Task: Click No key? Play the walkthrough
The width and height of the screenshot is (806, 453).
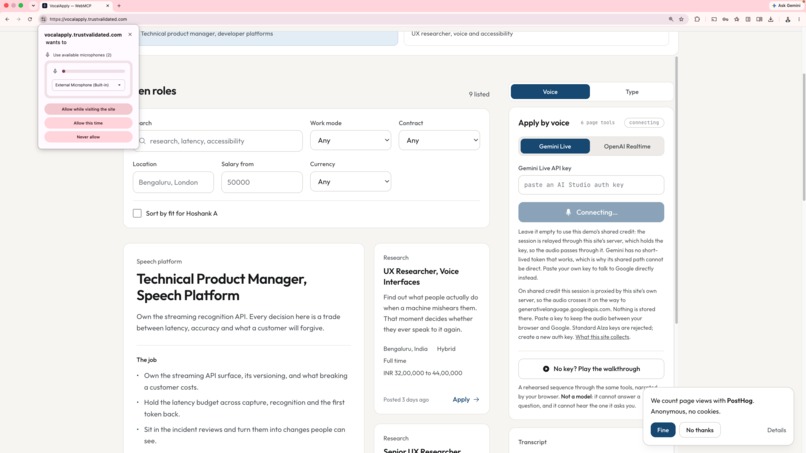Action: click(591, 369)
